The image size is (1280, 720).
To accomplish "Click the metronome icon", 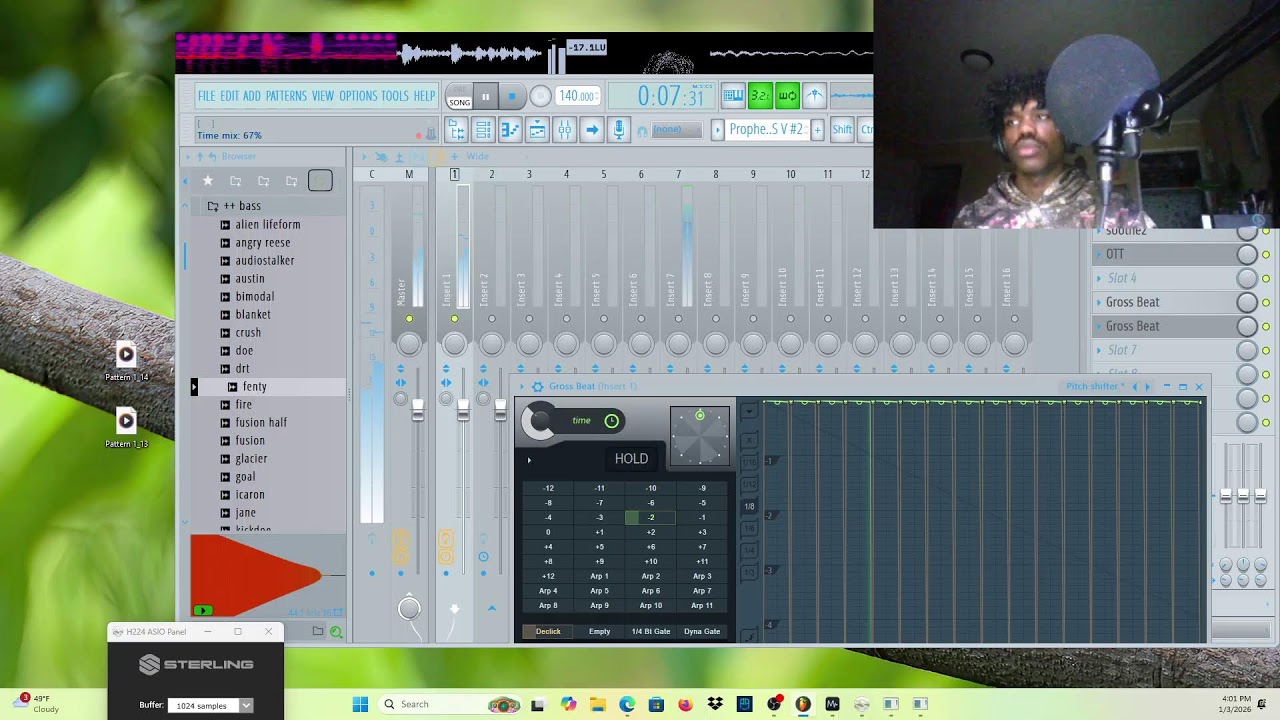I will (814, 96).
